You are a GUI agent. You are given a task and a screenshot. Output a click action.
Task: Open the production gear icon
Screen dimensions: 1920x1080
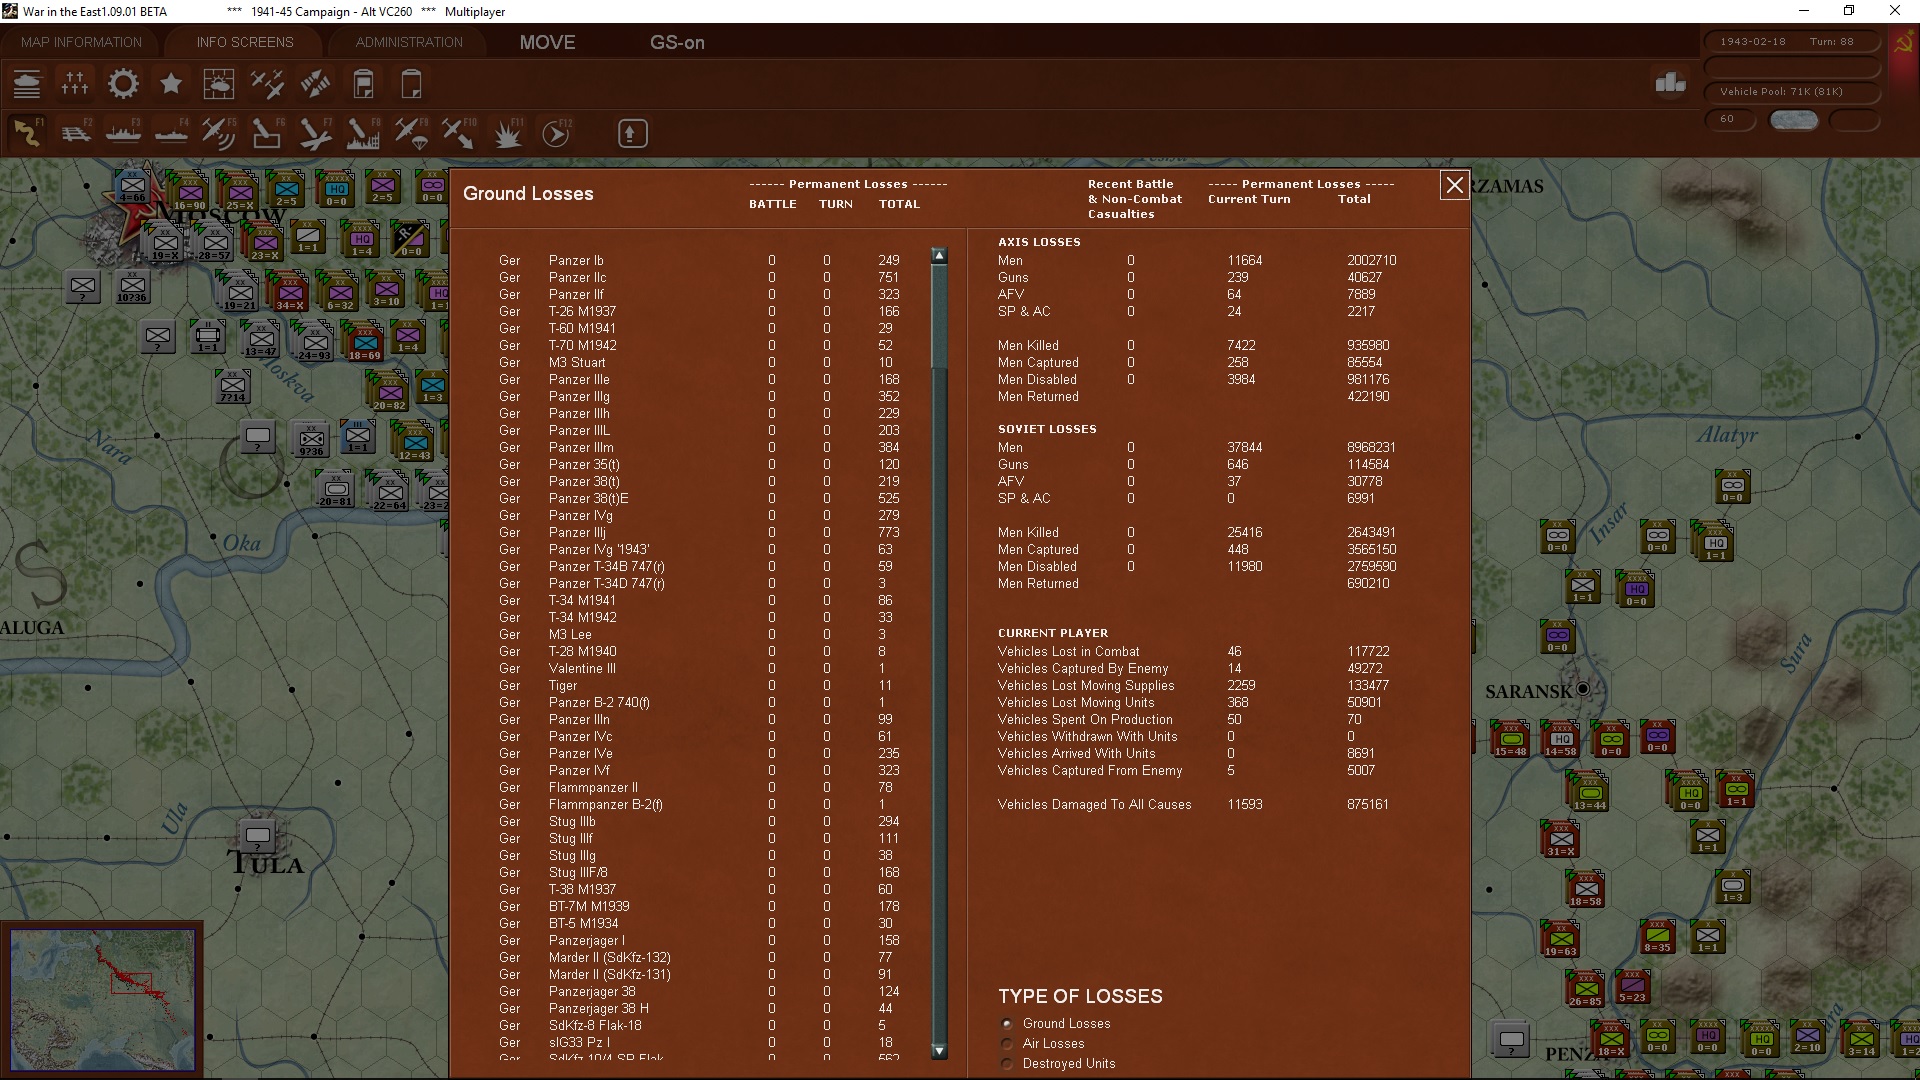coord(123,84)
